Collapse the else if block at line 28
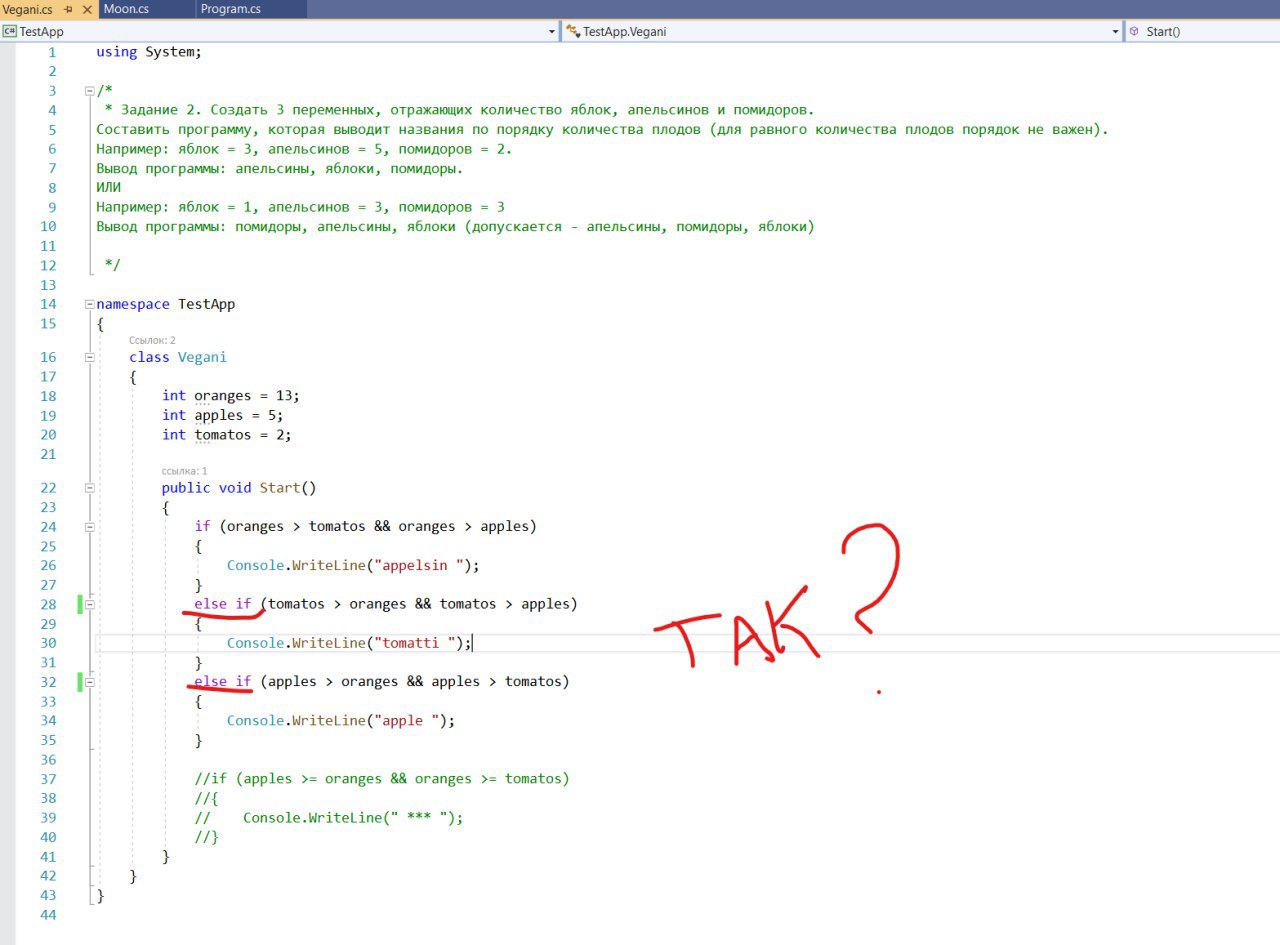1280x945 pixels. [89, 605]
